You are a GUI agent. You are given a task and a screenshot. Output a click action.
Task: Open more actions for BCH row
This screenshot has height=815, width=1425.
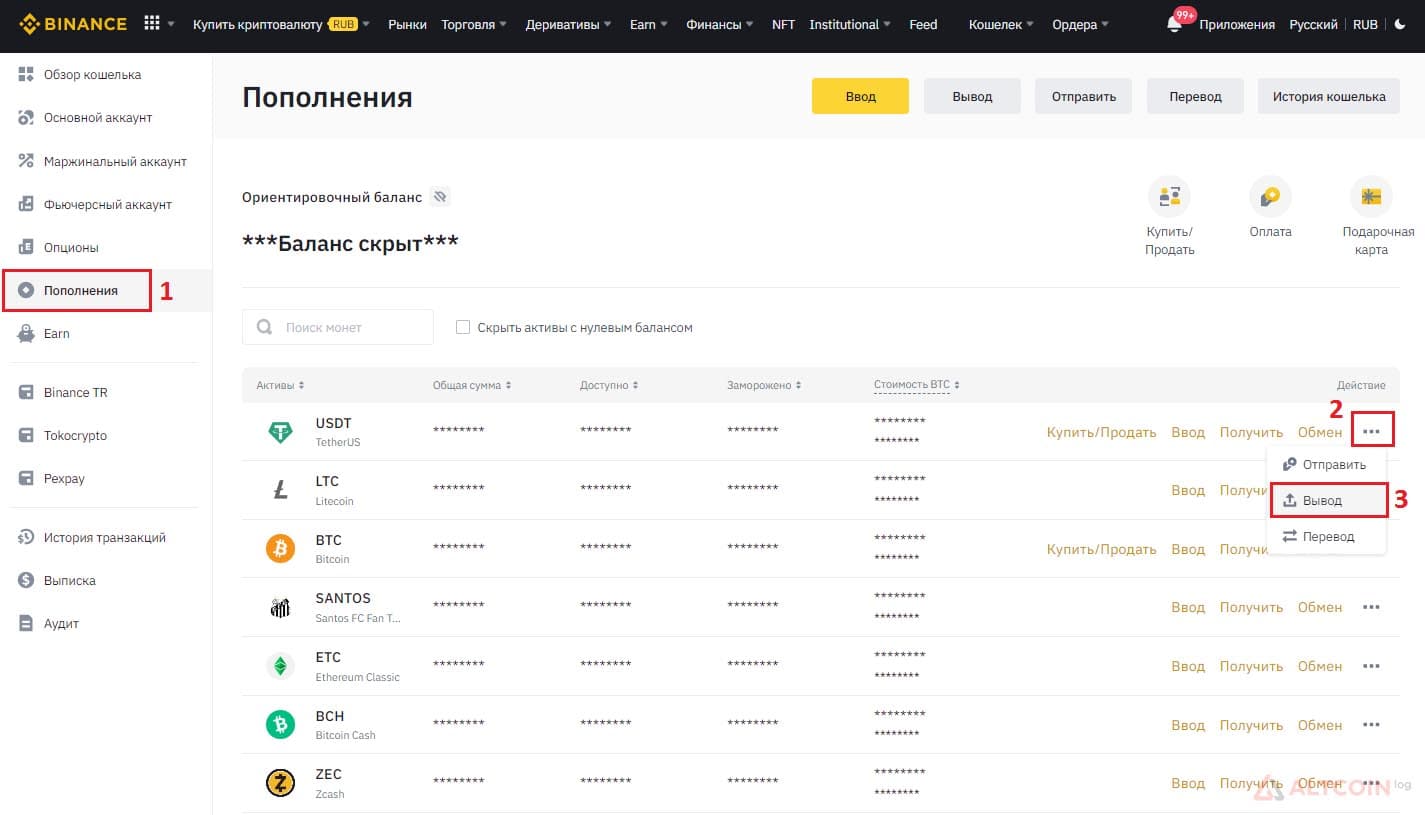(x=1371, y=725)
